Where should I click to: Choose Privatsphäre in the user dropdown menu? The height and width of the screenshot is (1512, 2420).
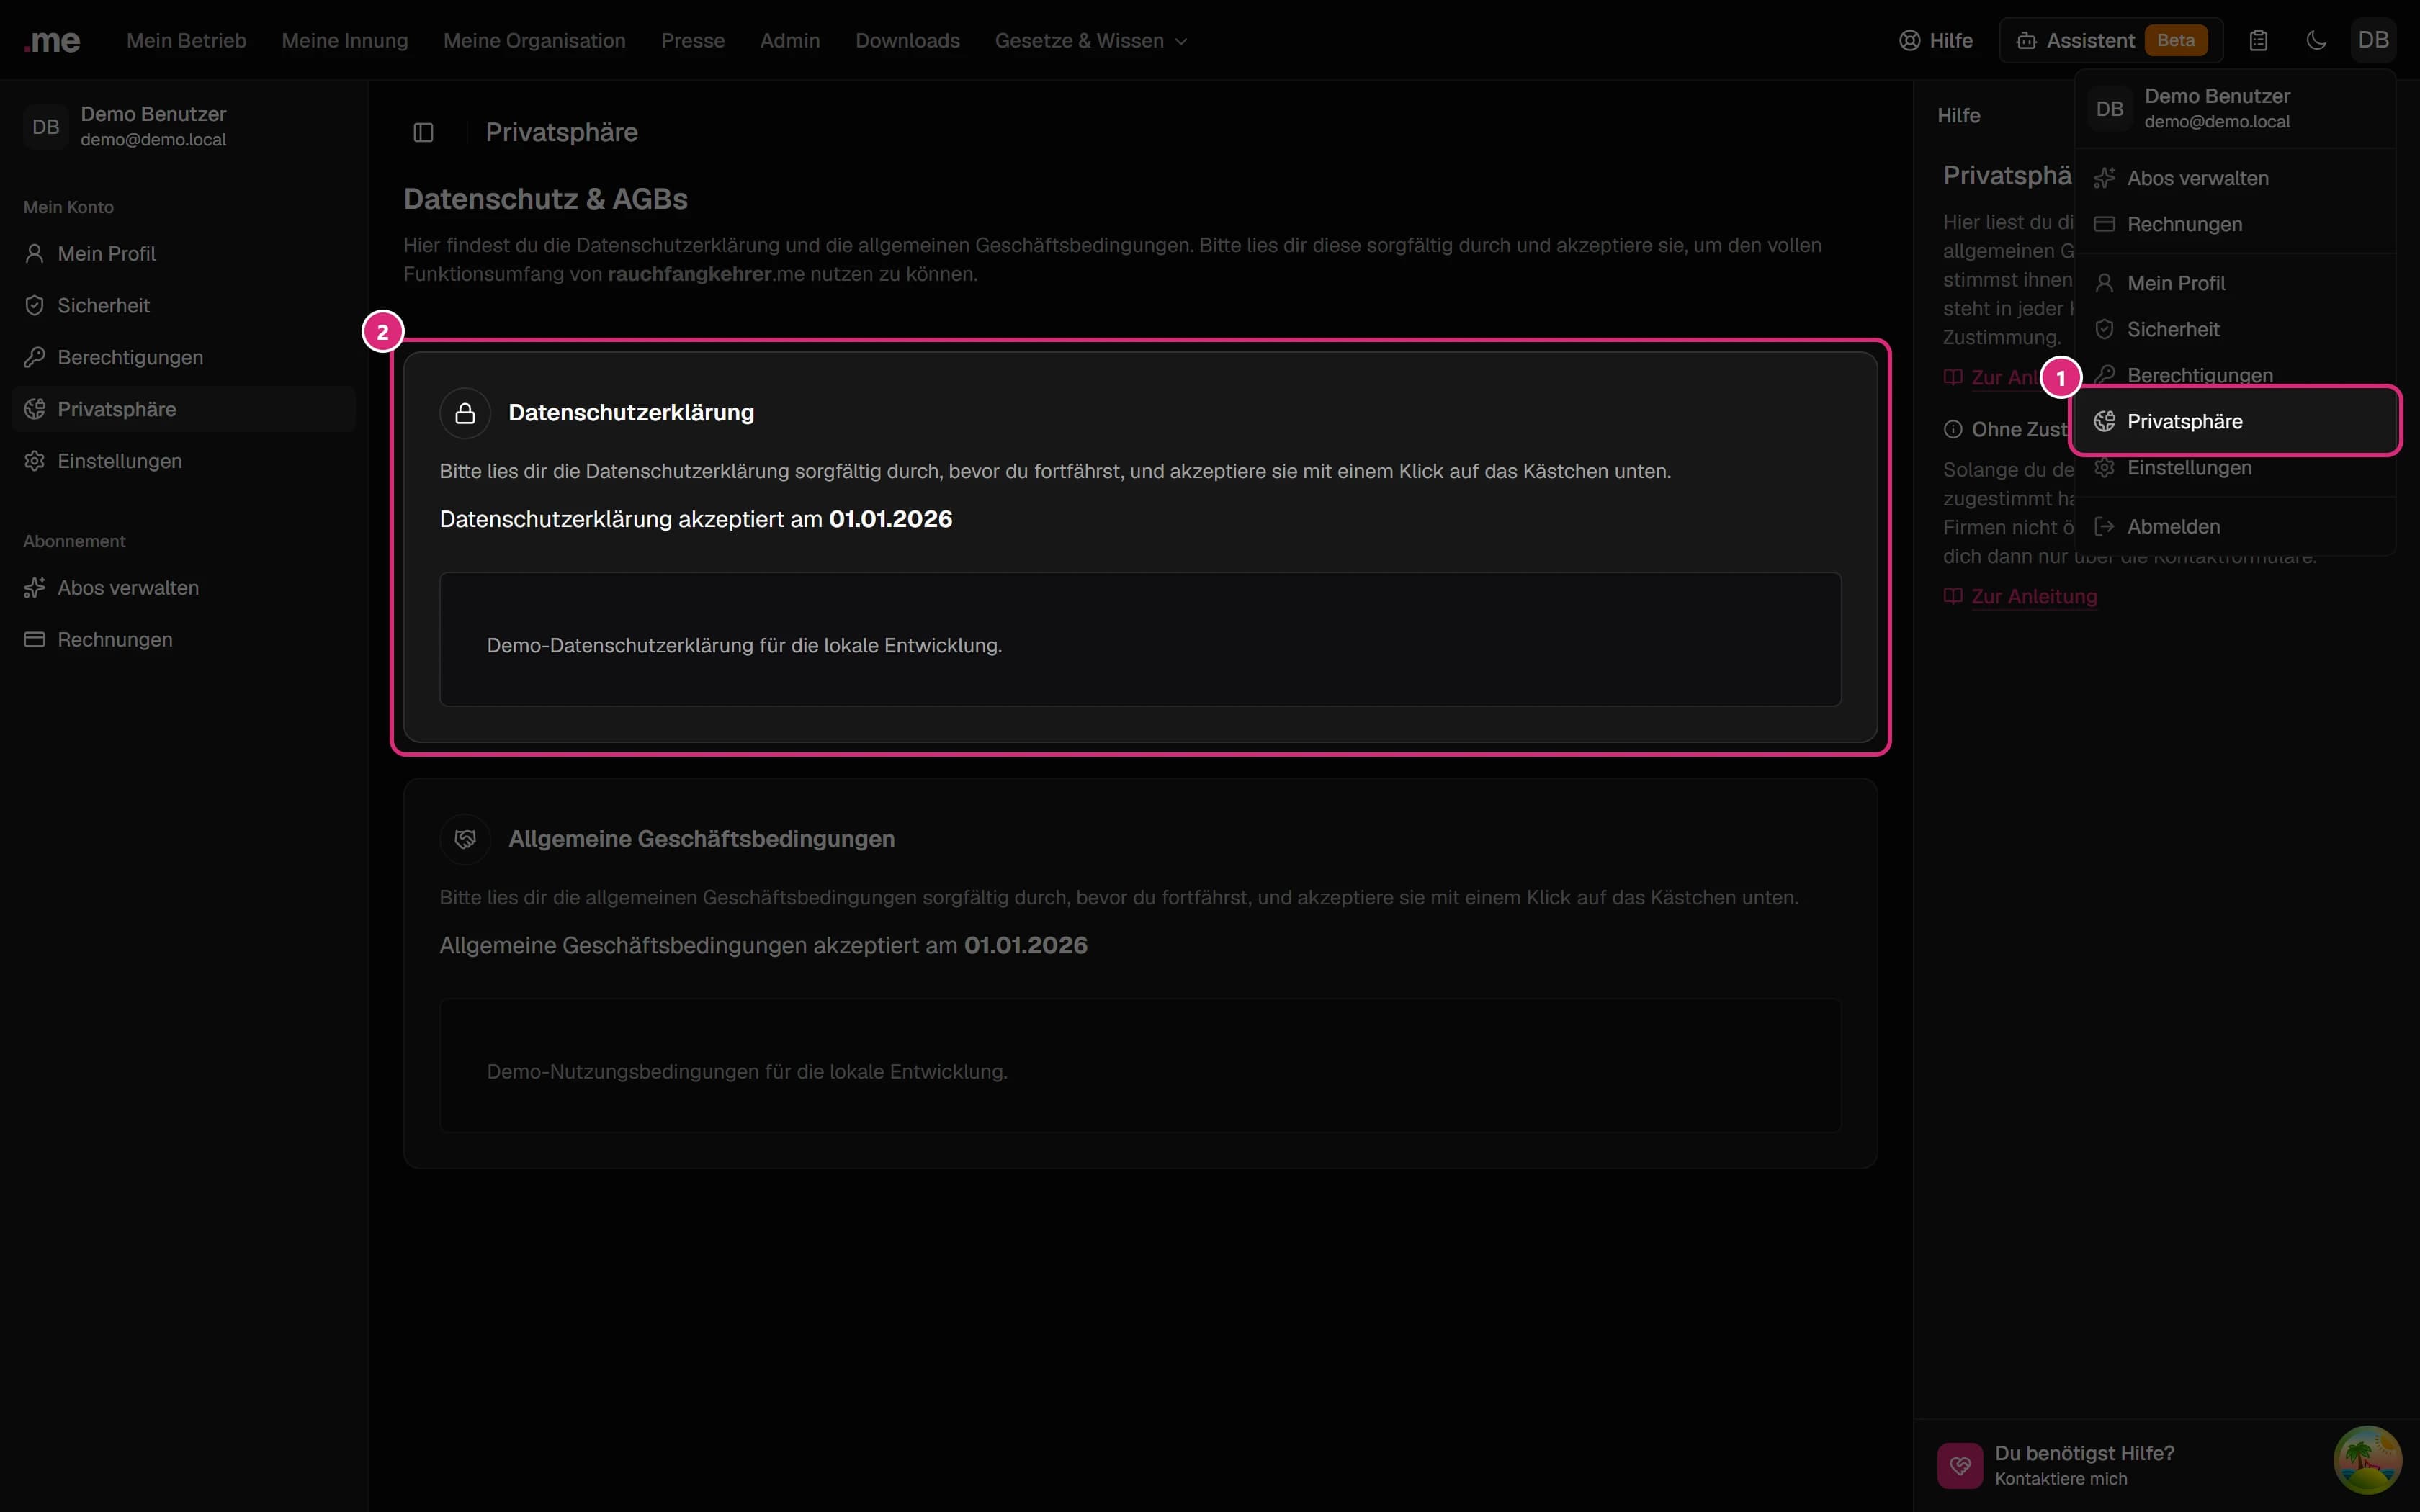point(2235,421)
